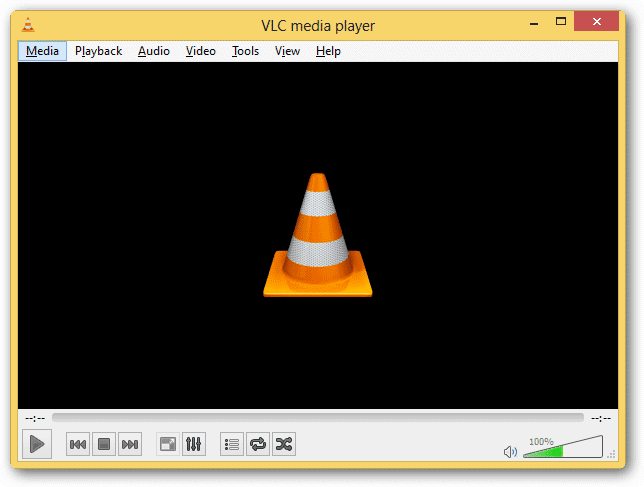644x487 pixels.
Task: Toggle random shuffle playback
Action: click(284, 444)
